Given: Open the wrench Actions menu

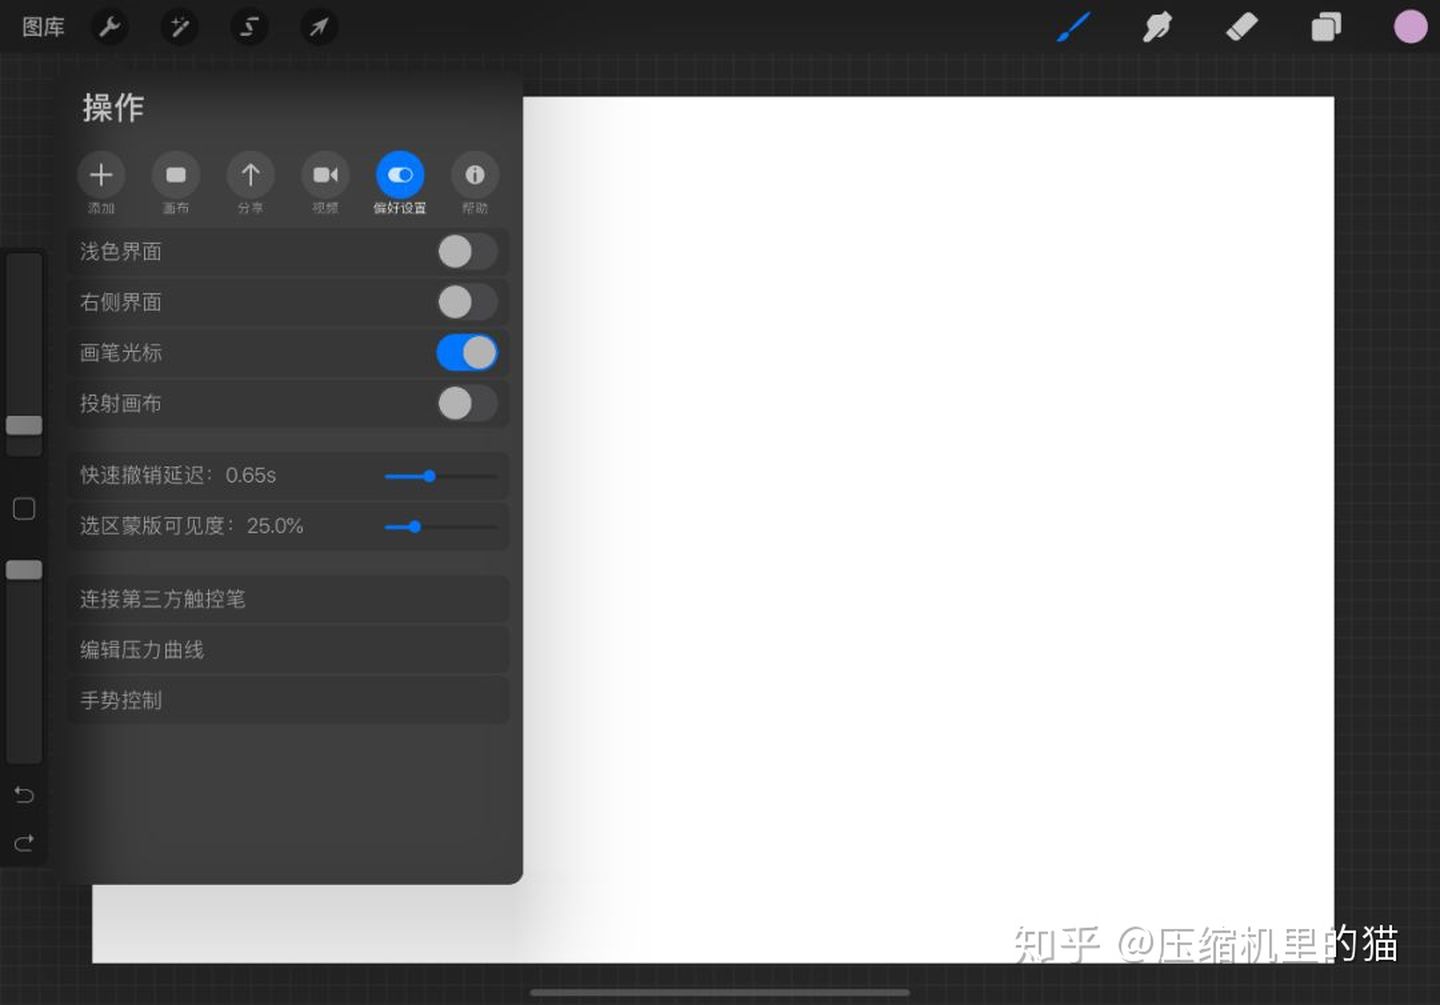Looking at the screenshot, I should (110, 27).
